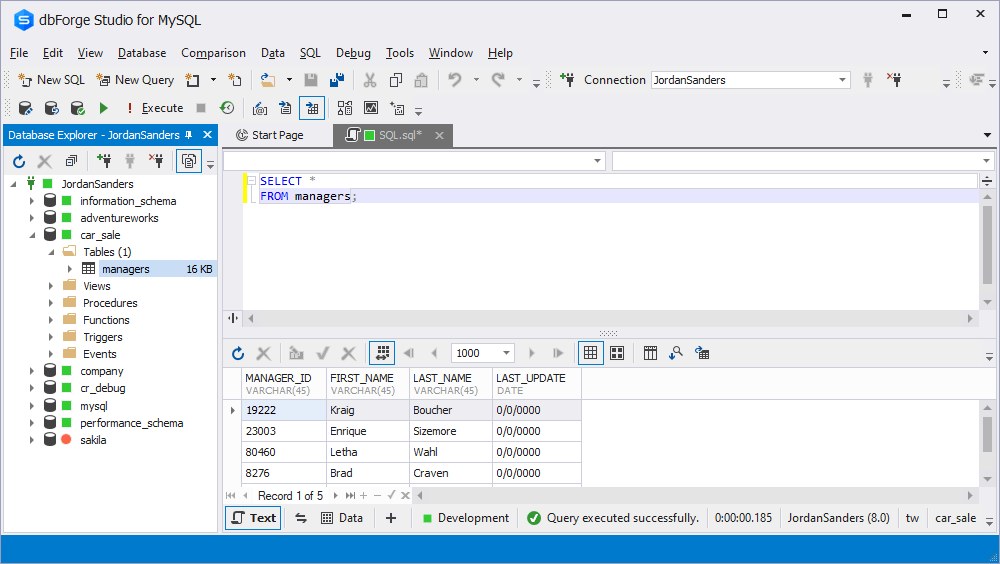Click the find/search data icon in results toolbar
This screenshot has height=564, width=1000.
click(676, 353)
